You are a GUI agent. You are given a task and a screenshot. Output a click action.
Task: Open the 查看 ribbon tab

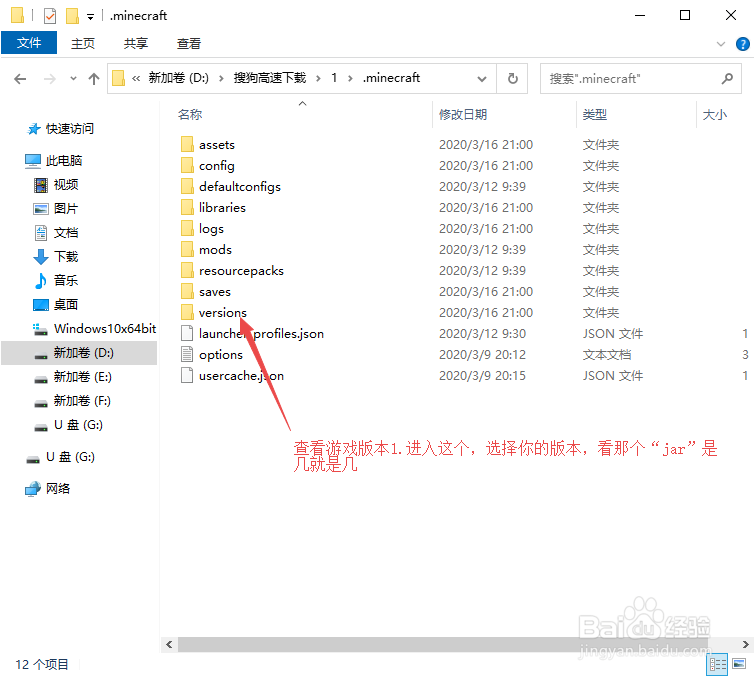pyautogui.click(x=189, y=43)
